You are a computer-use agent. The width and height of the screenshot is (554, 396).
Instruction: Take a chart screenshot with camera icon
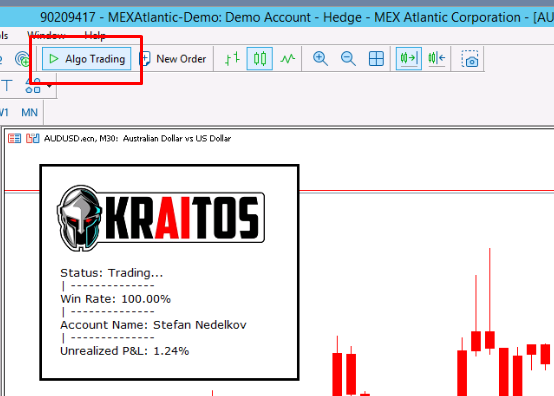[x=470, y=59]
